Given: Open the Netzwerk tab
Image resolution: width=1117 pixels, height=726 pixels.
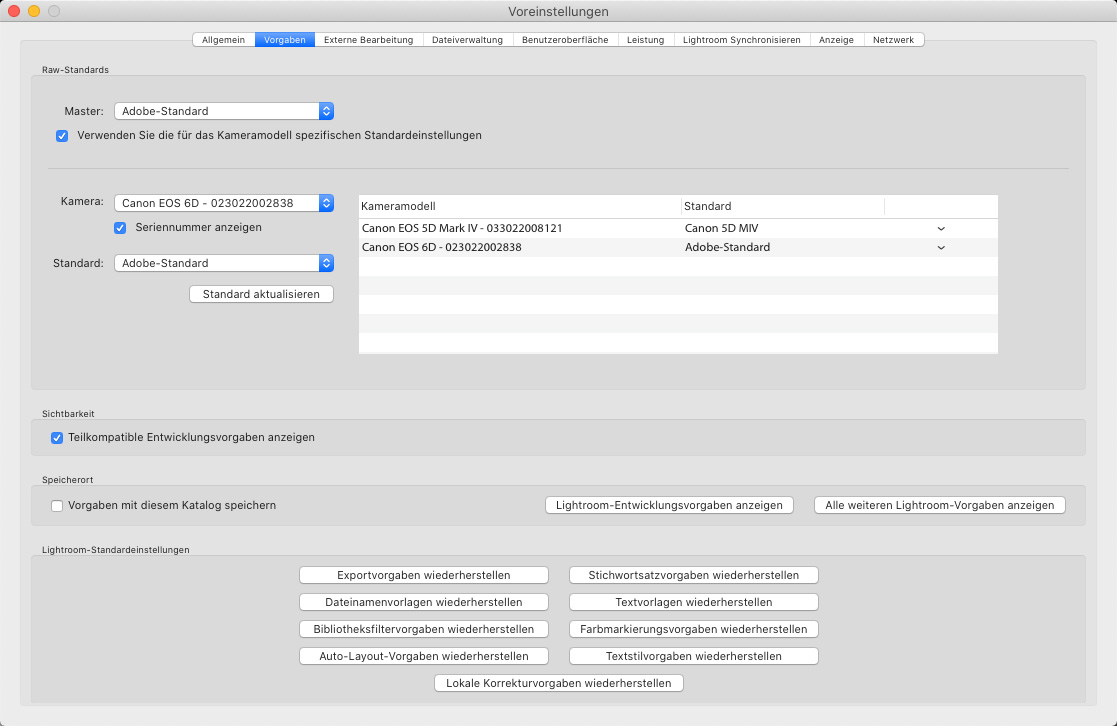Looking at the screenshot, I should click(893, 40).
